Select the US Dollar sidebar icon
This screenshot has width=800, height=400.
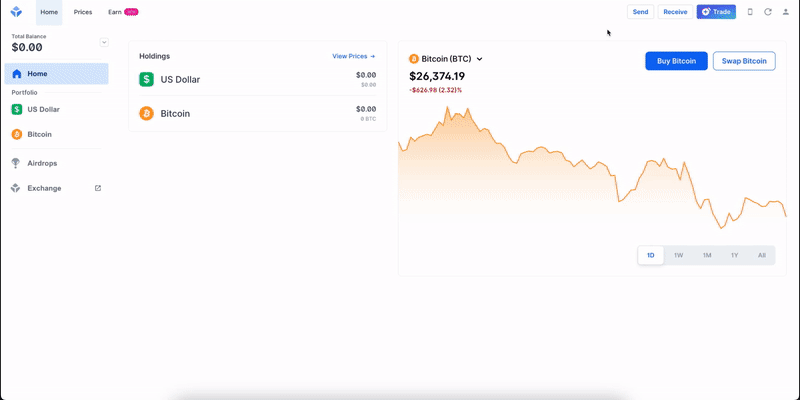click(17, 109)
